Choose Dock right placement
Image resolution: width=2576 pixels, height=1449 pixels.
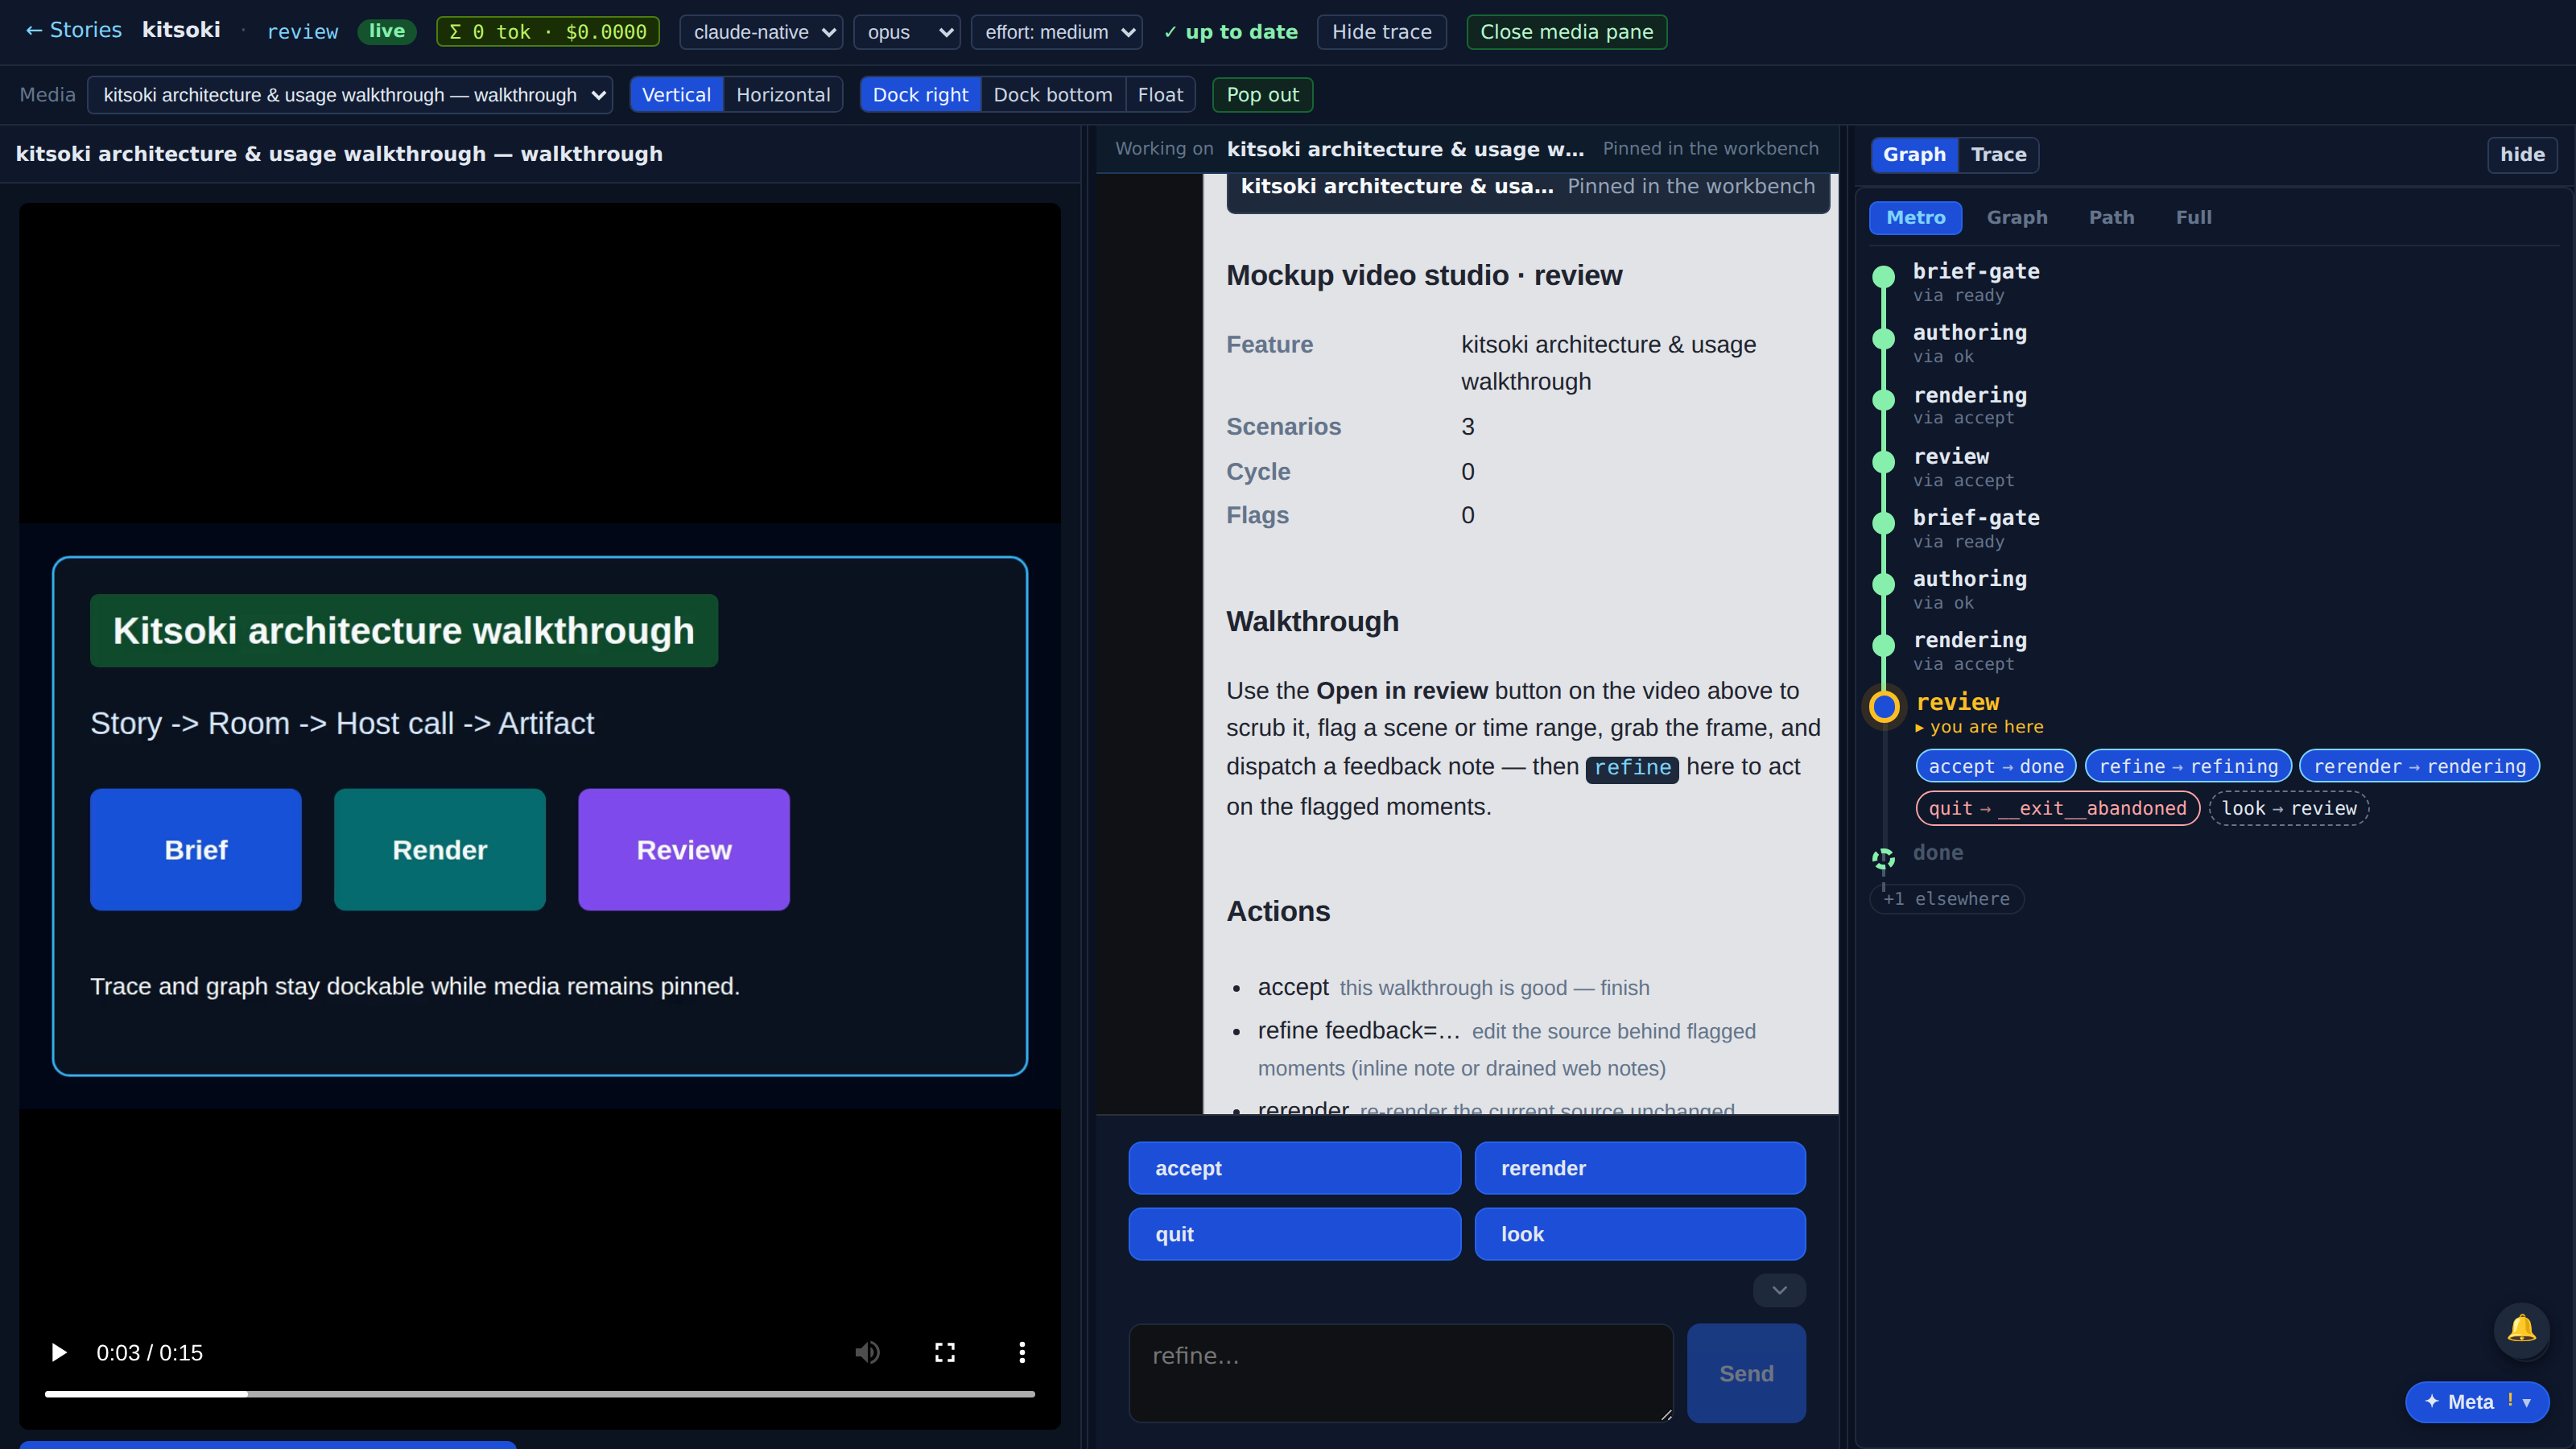tap(920, 95)
